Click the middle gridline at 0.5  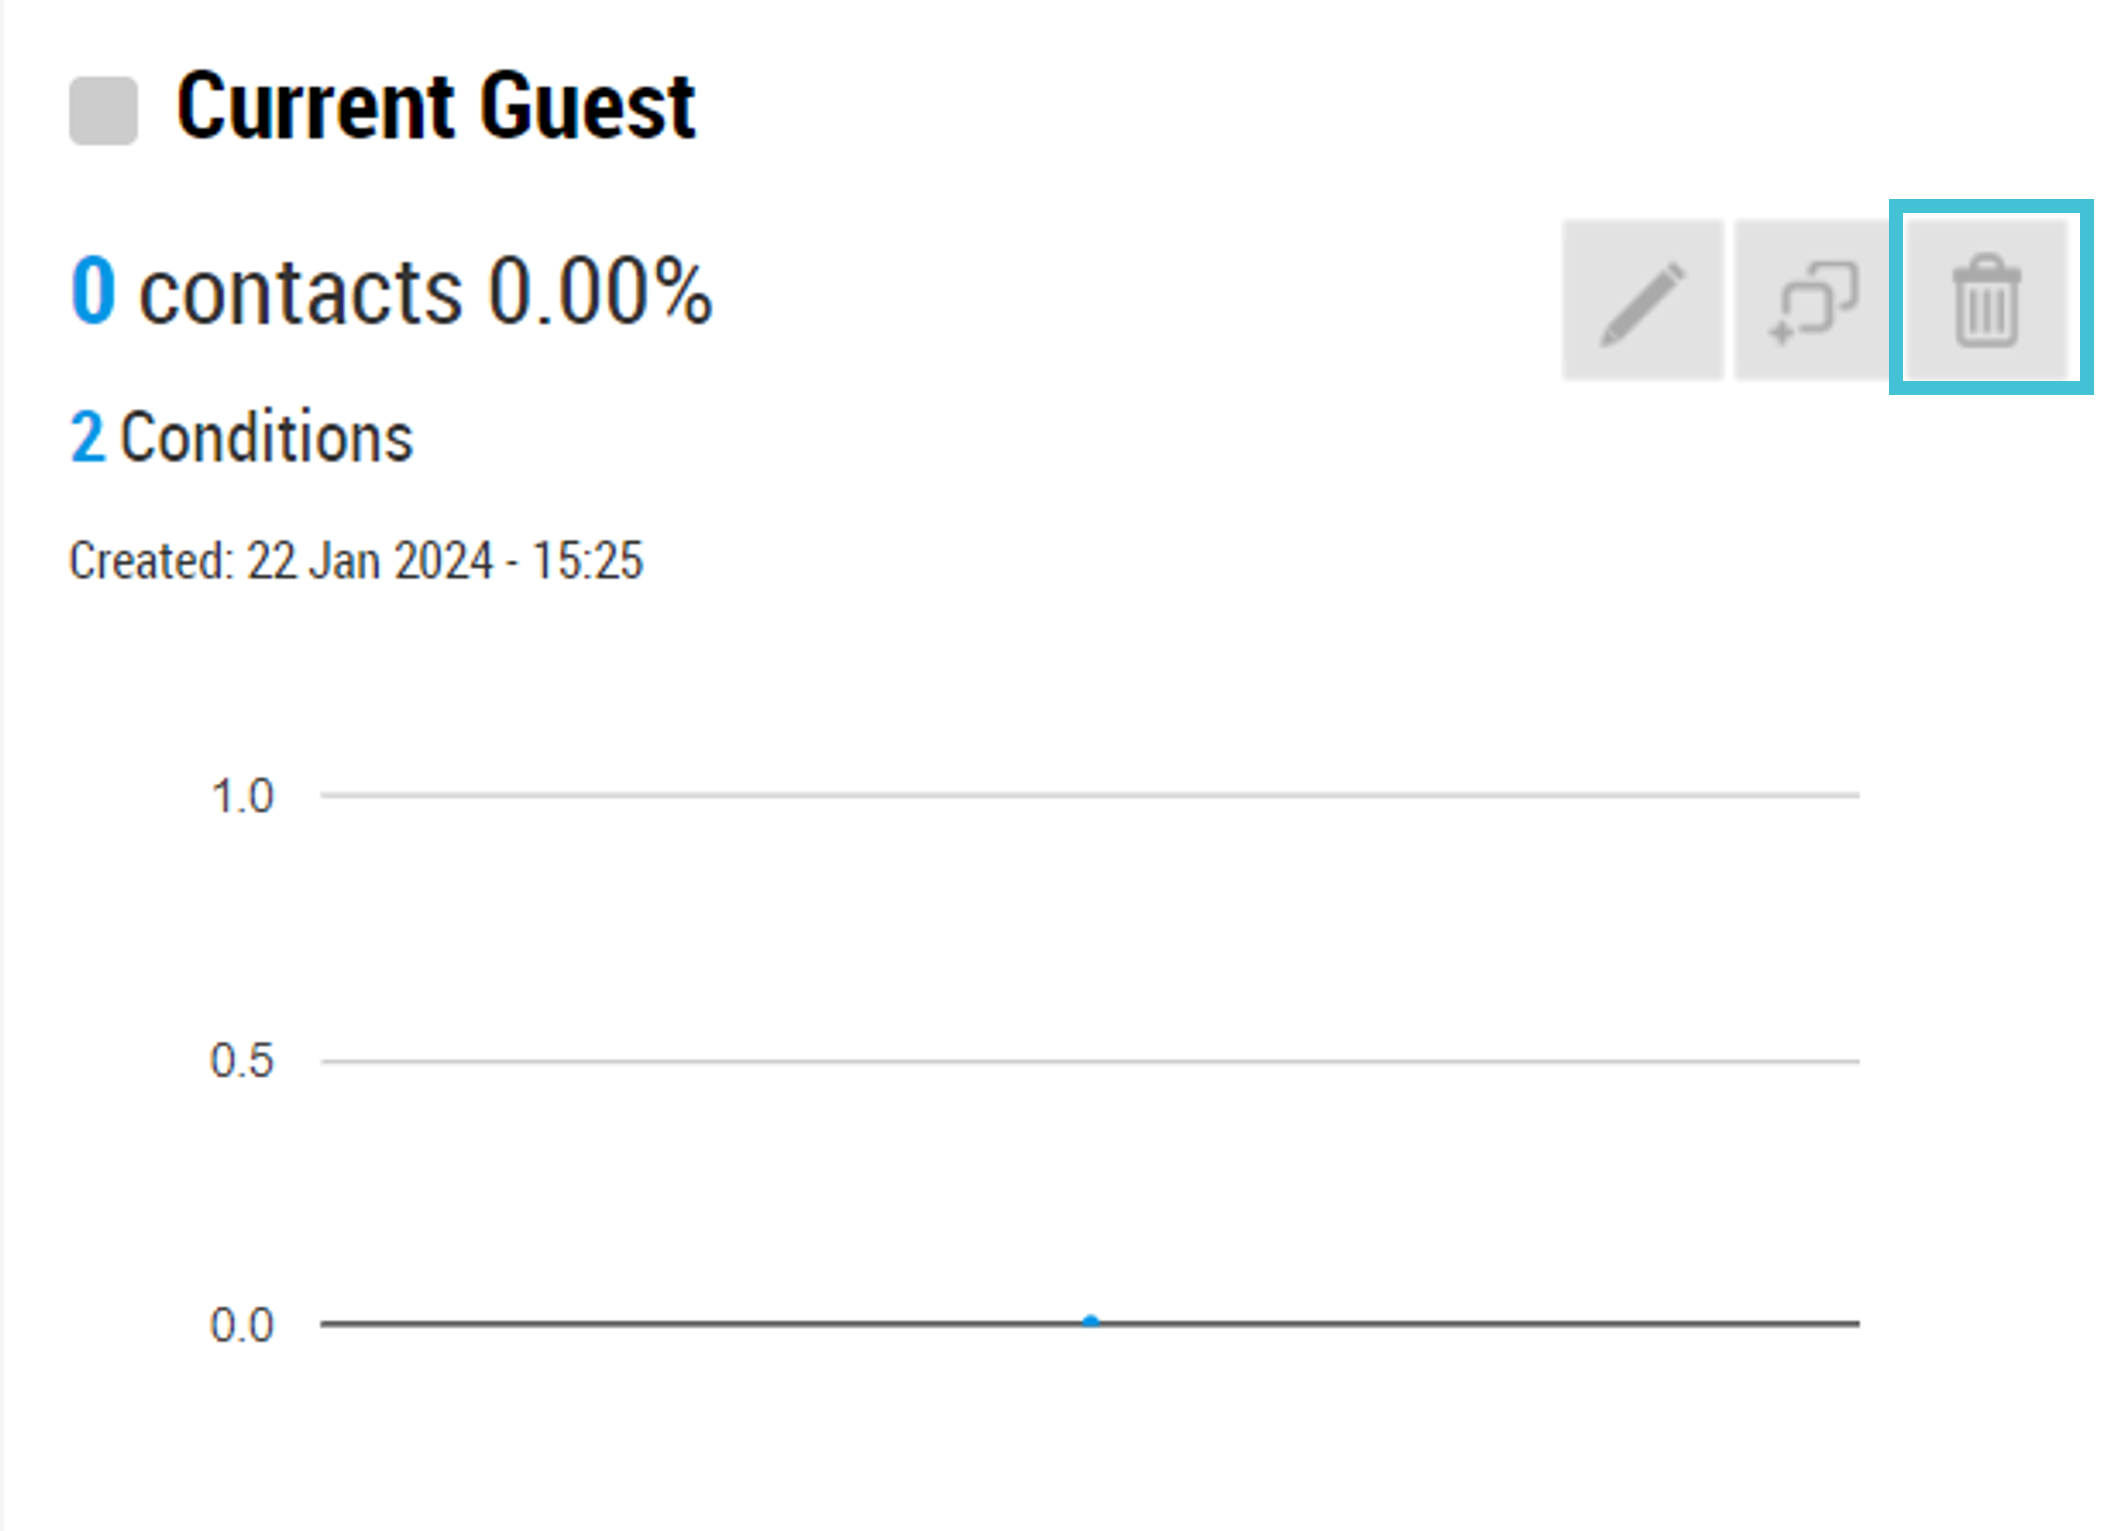tap(1090, 1060)
